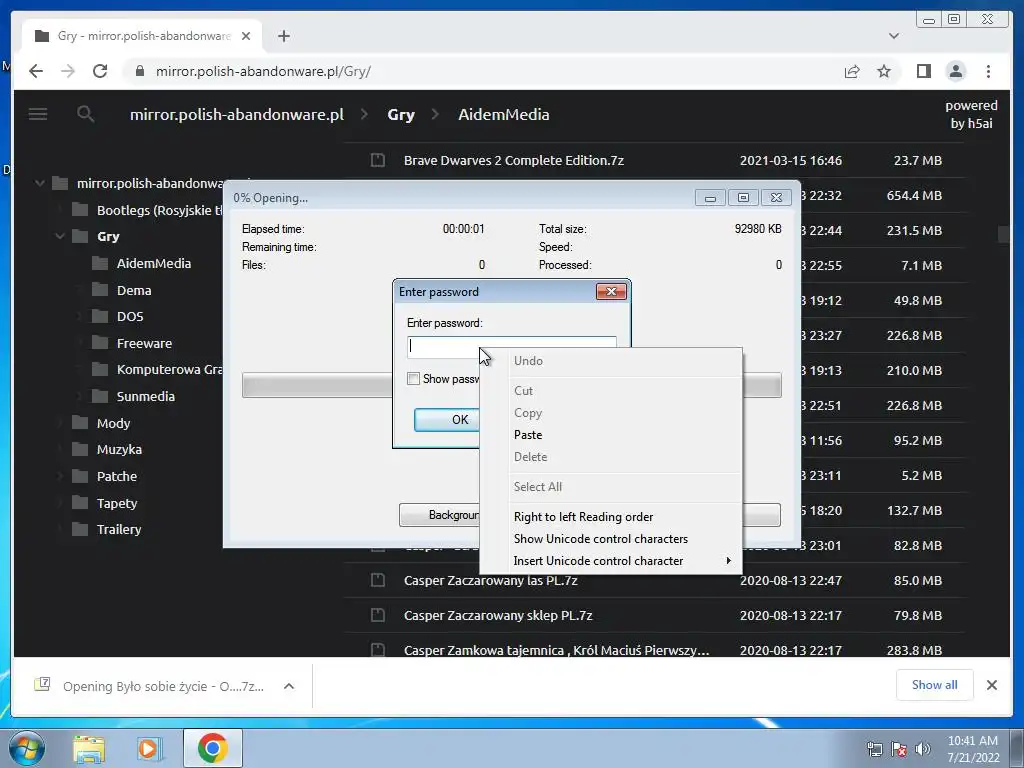Select Right to left Reading order
Viewport: 1024px width, 768px height.
click(611, 517)
